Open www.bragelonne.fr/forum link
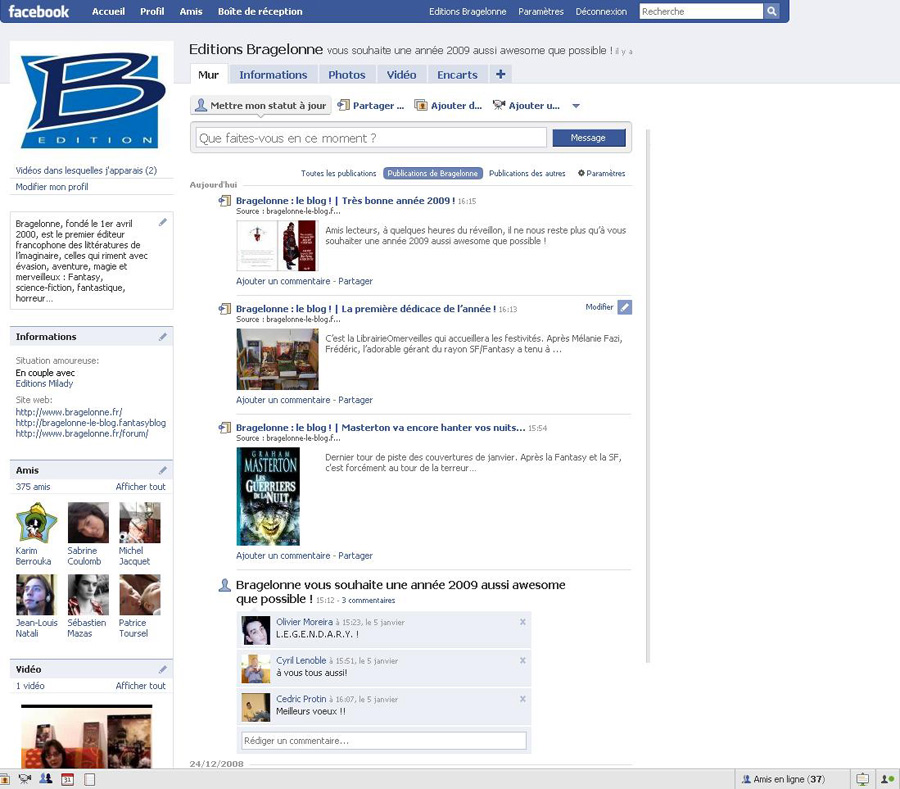The height and width of the screenshot is (789, 900). coord(82,434)
